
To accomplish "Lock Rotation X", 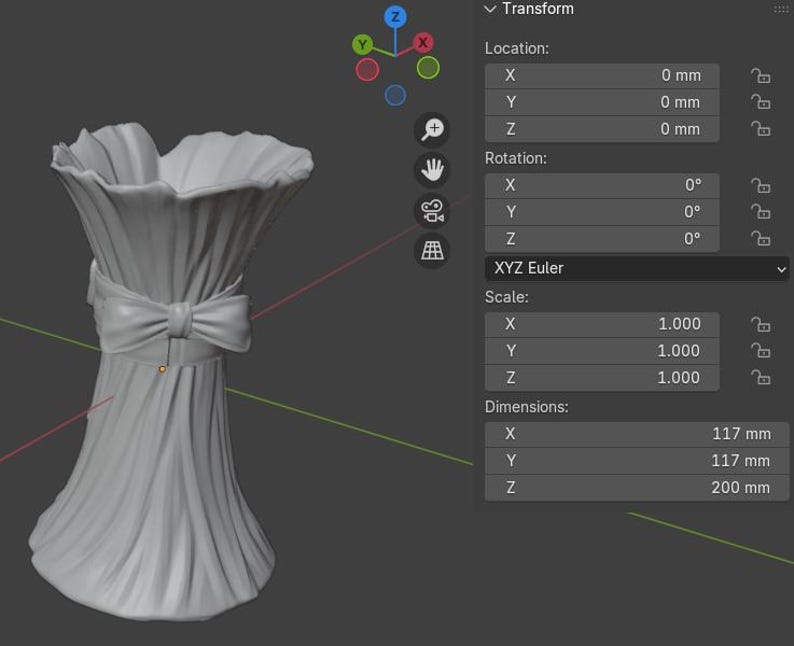I will point(761,186).
